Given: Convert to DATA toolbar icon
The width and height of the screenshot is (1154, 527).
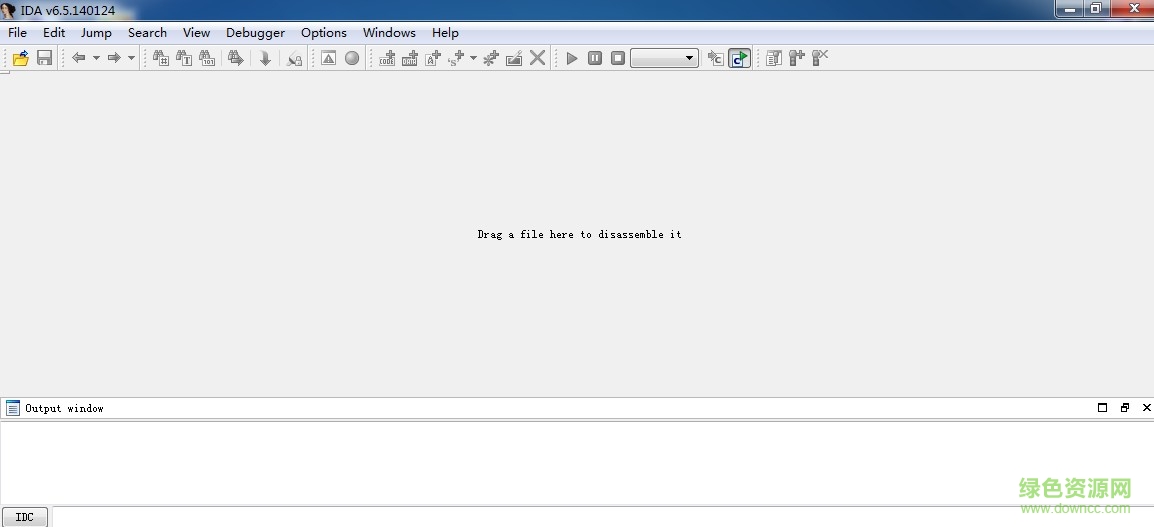Looking at the screenshot, I should (x=410, y=57).
